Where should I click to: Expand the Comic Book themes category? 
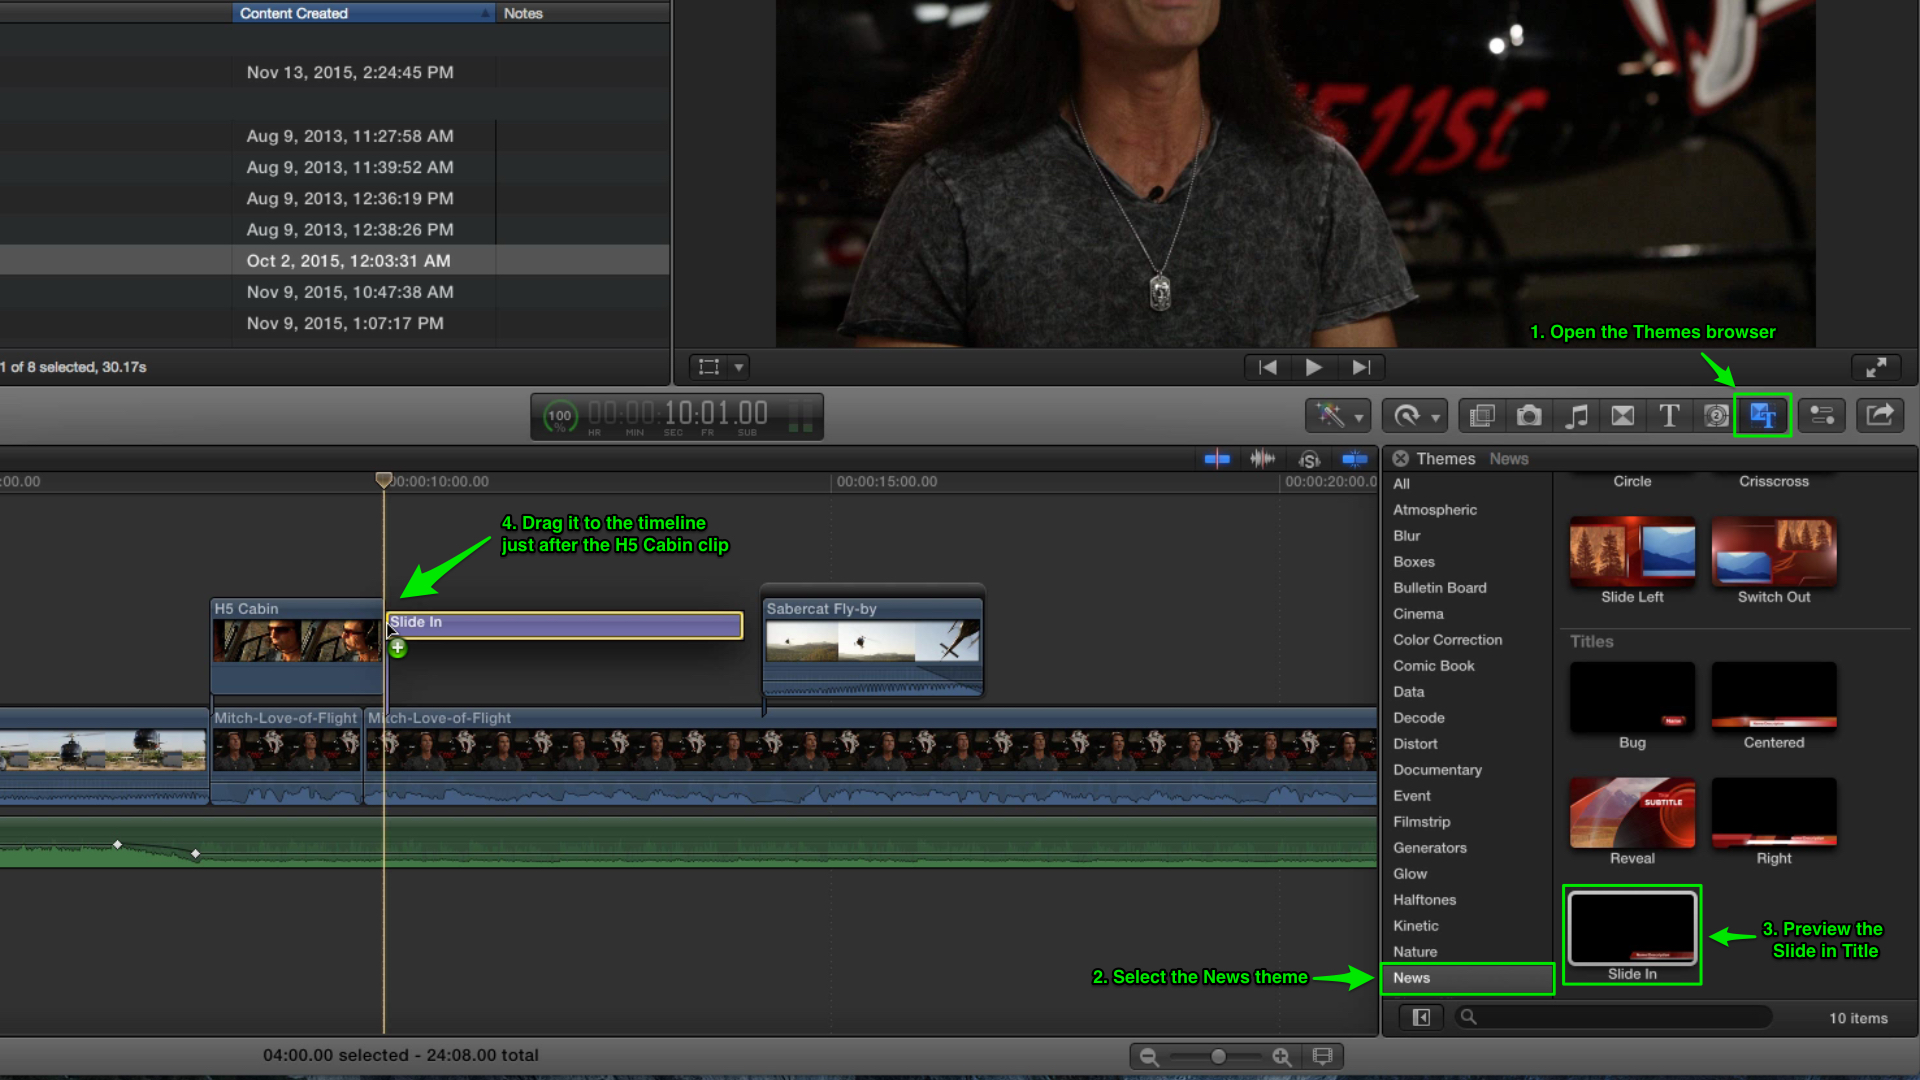tap(1433, 665)
